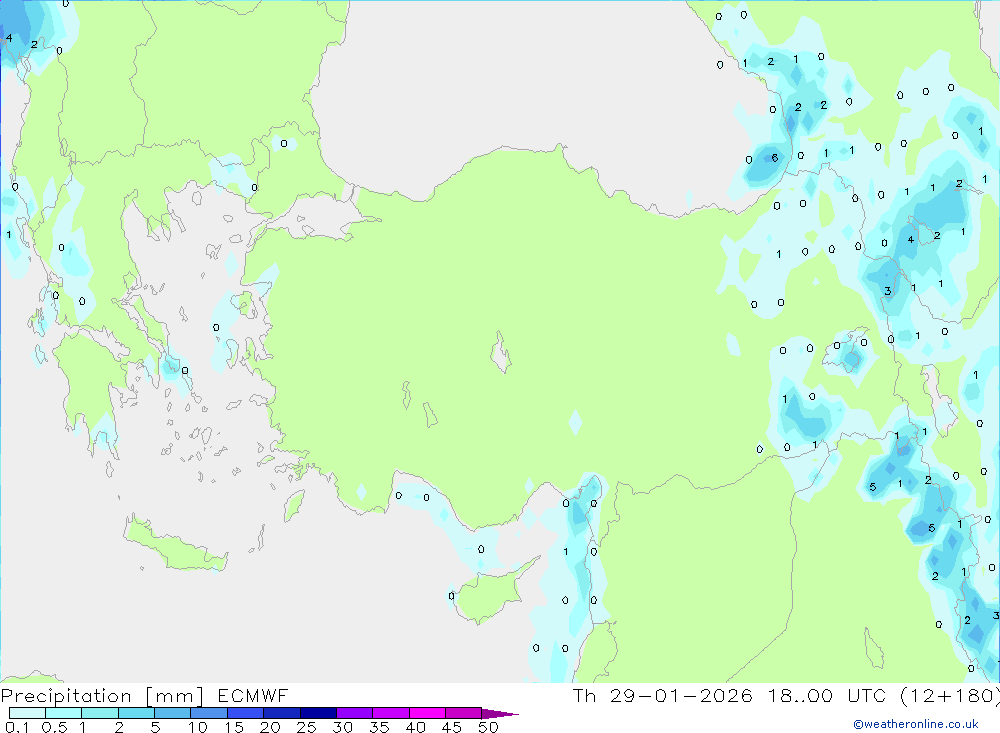Click the 45–50 mm legend swatch
This screenshot has width=1000, height=733.
pyautogui.click(x=464, y=713)
